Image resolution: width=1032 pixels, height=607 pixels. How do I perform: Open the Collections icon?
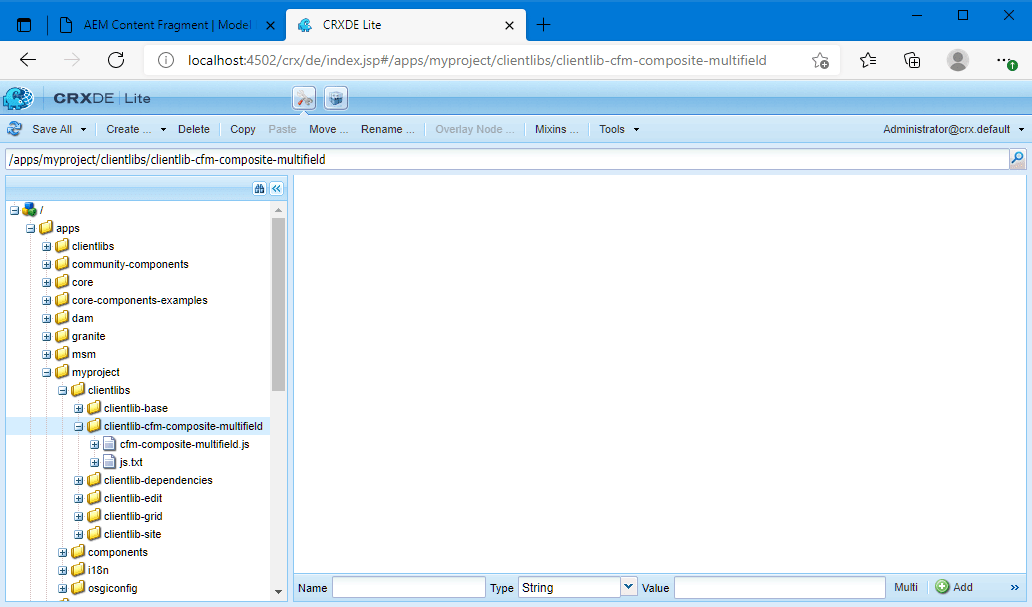point(912,61)
